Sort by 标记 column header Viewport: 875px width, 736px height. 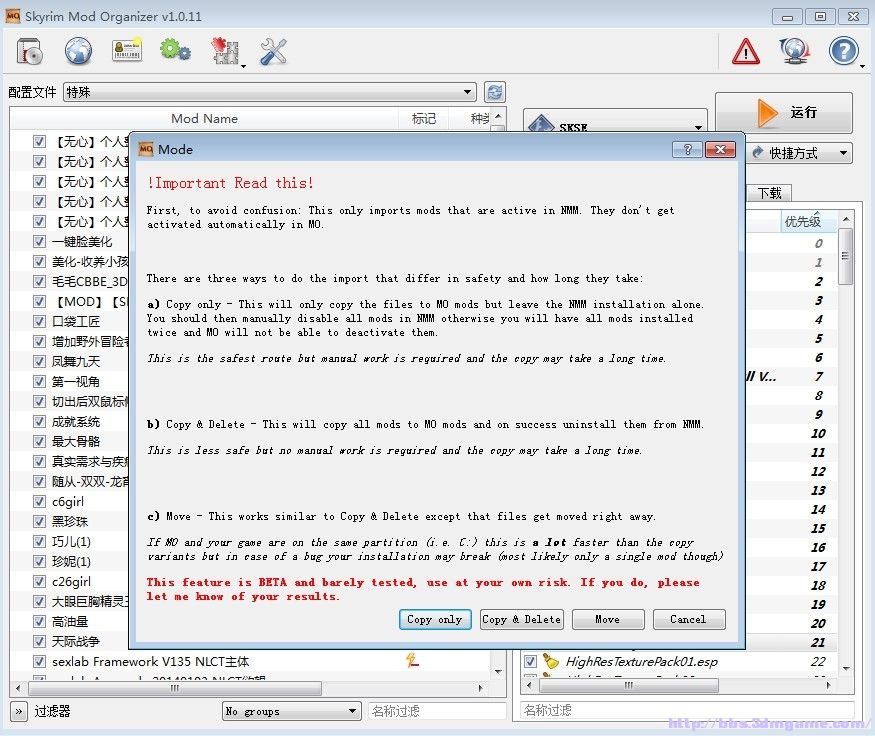point(424,118)
